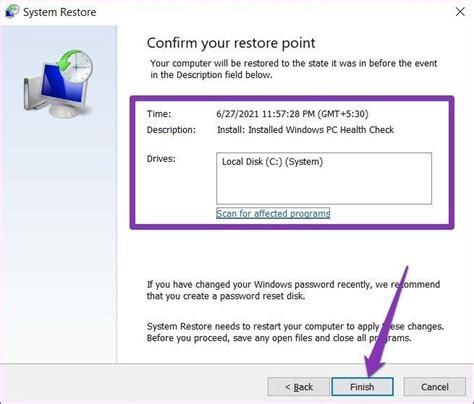Click the Drives label
Viewport: 474px width, 404px height.
coord(161,159)
